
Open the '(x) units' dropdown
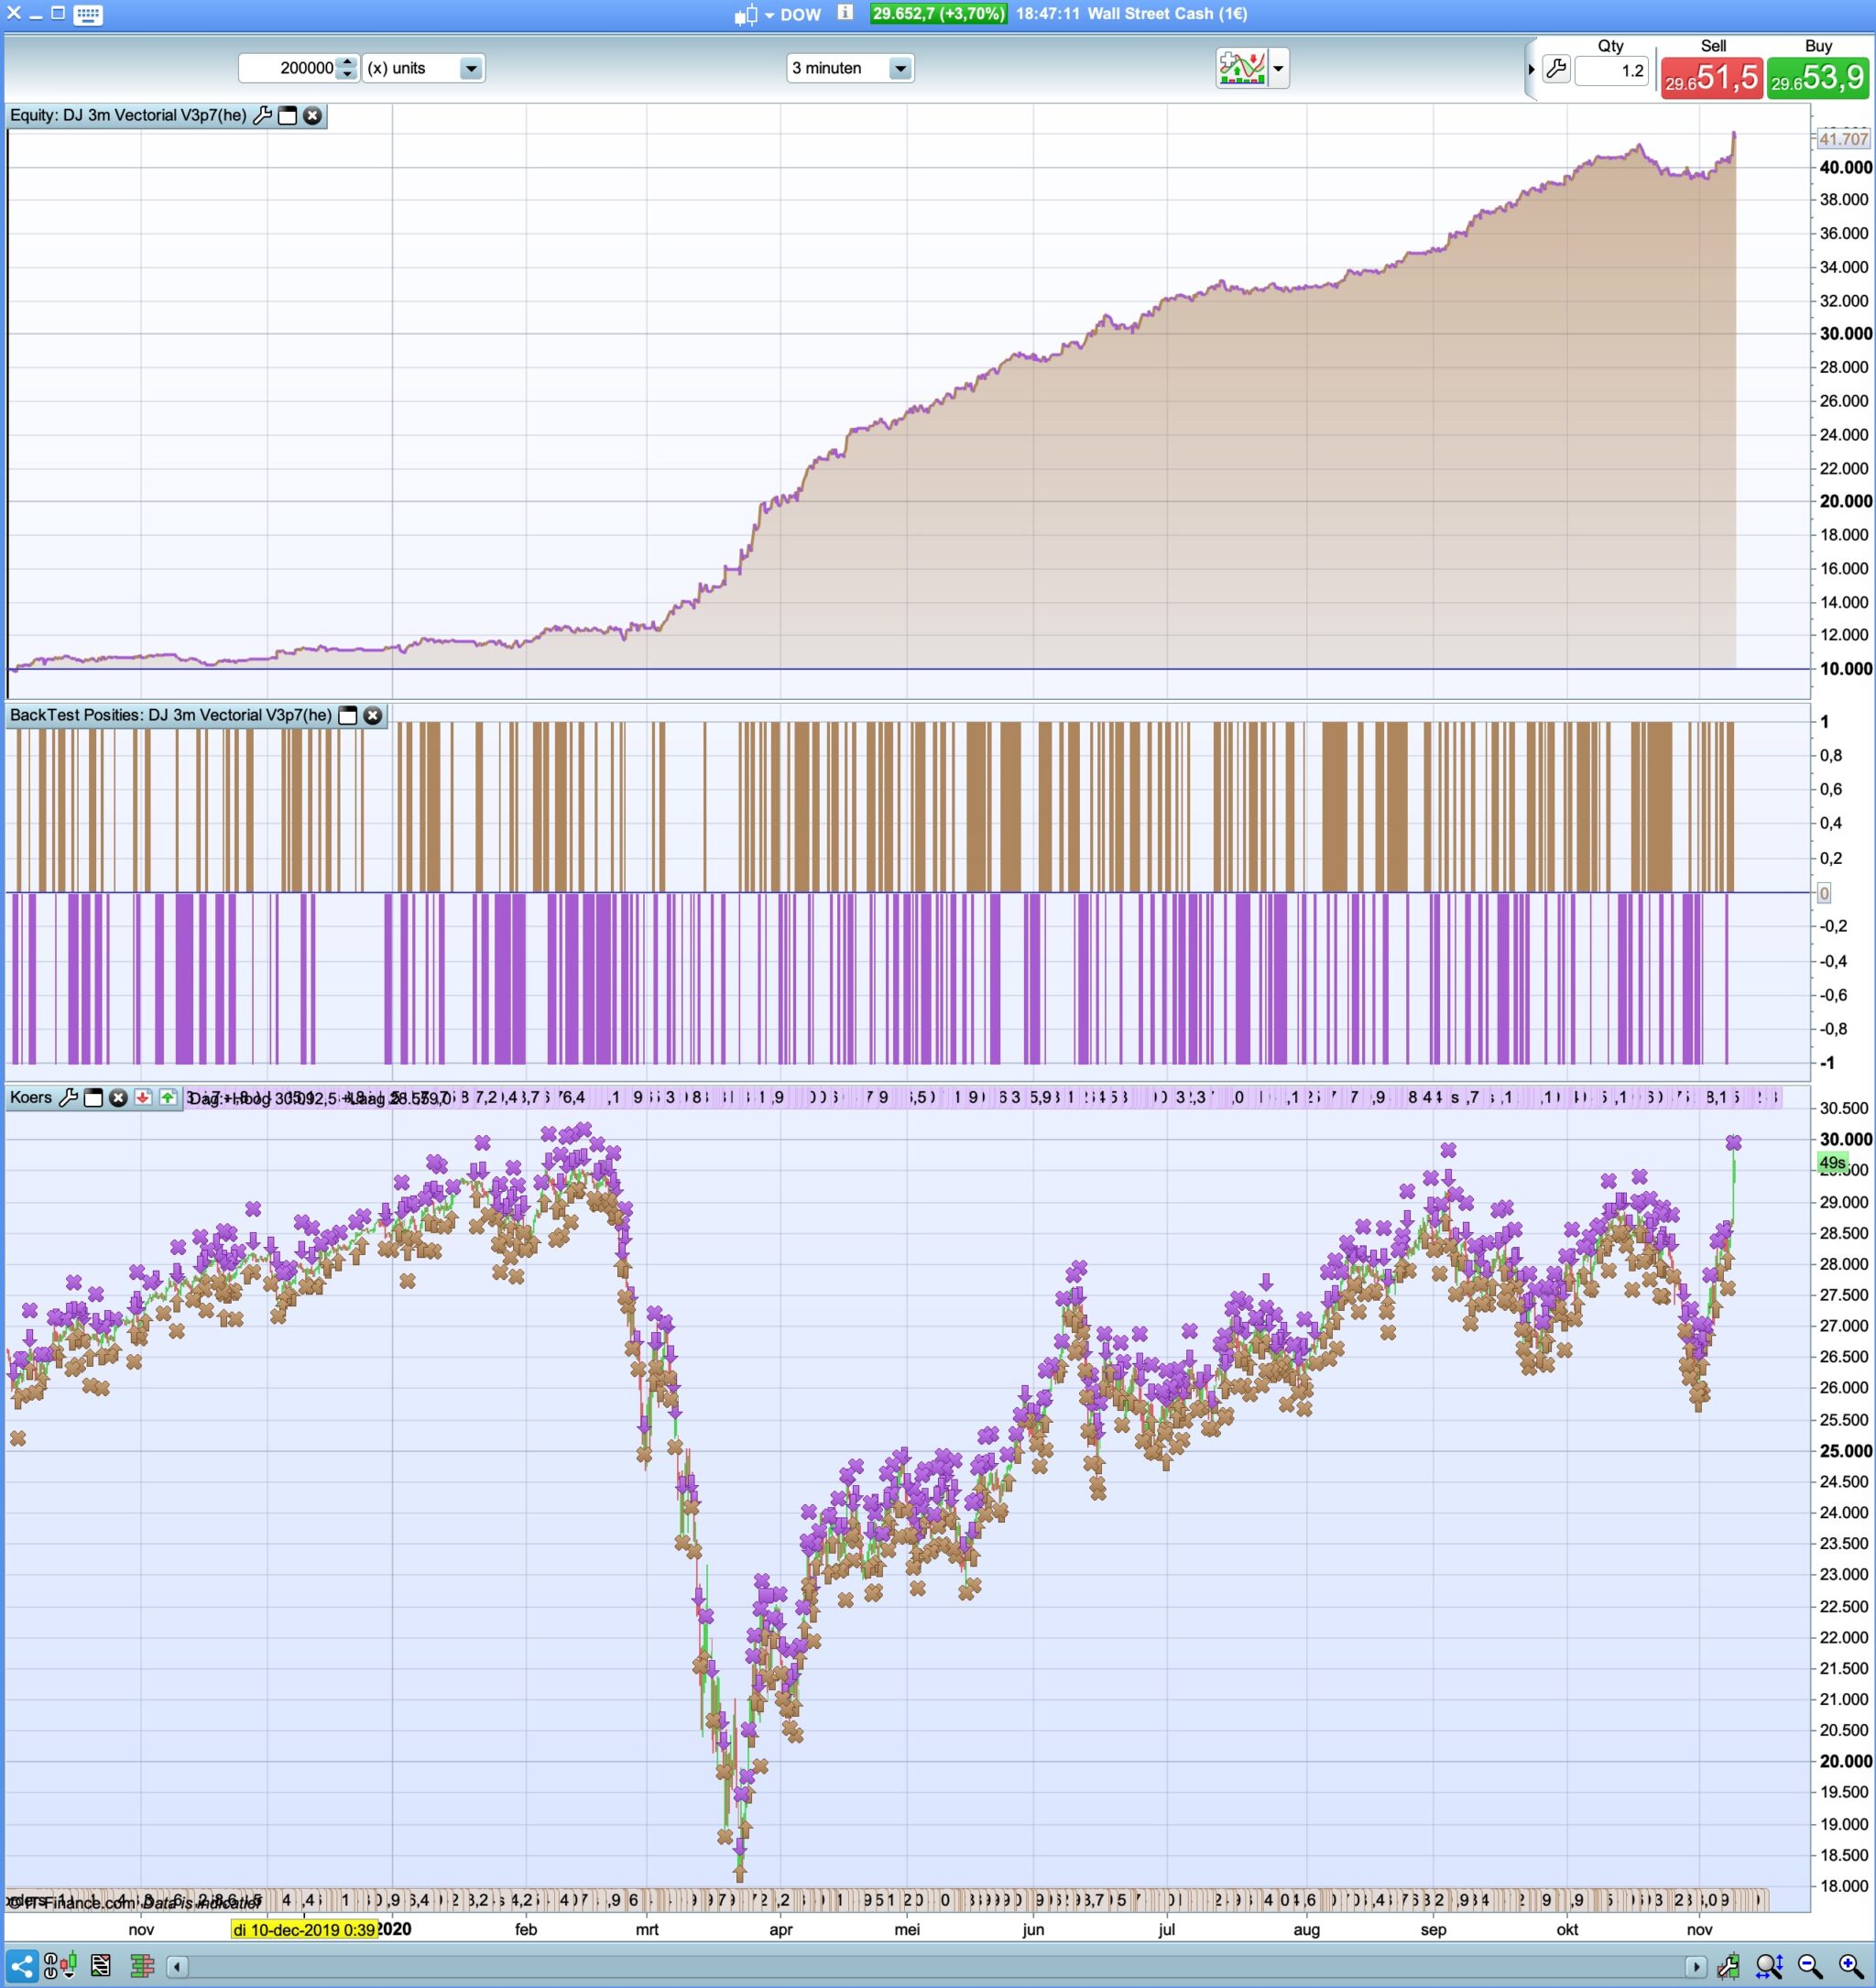tap(470, 68)
